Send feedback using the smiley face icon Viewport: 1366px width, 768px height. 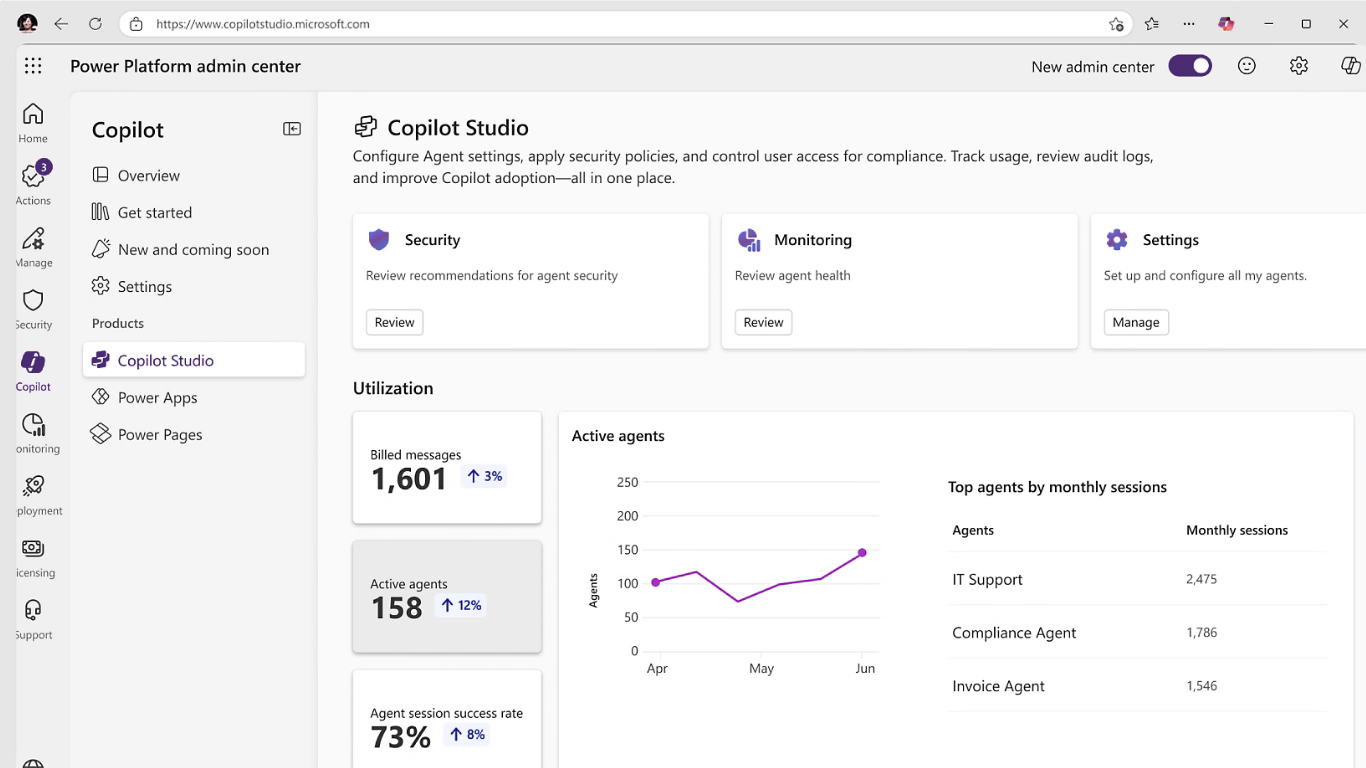(1246, 65)
